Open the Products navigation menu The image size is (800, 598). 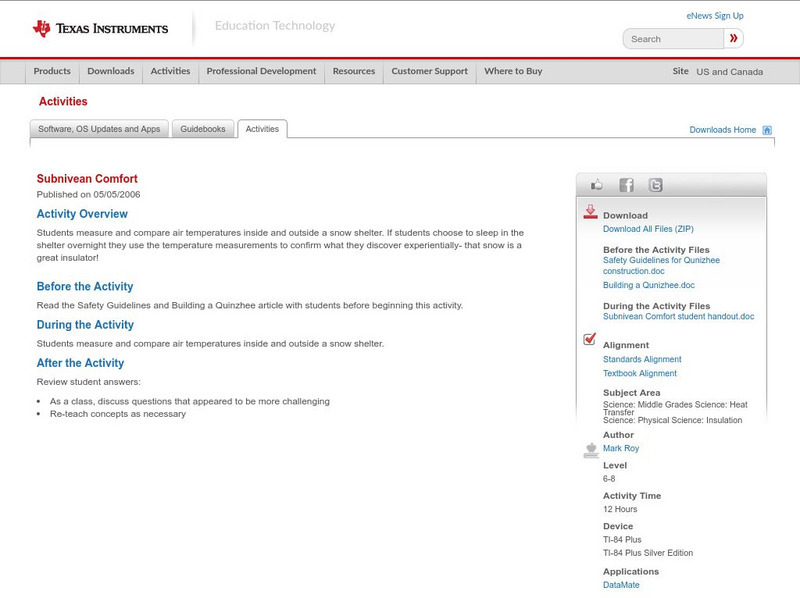tap(52, 71)
